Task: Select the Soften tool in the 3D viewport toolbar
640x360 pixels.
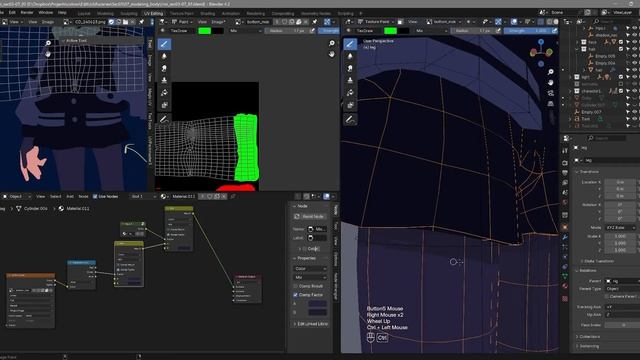Action: tap(350, 56)
